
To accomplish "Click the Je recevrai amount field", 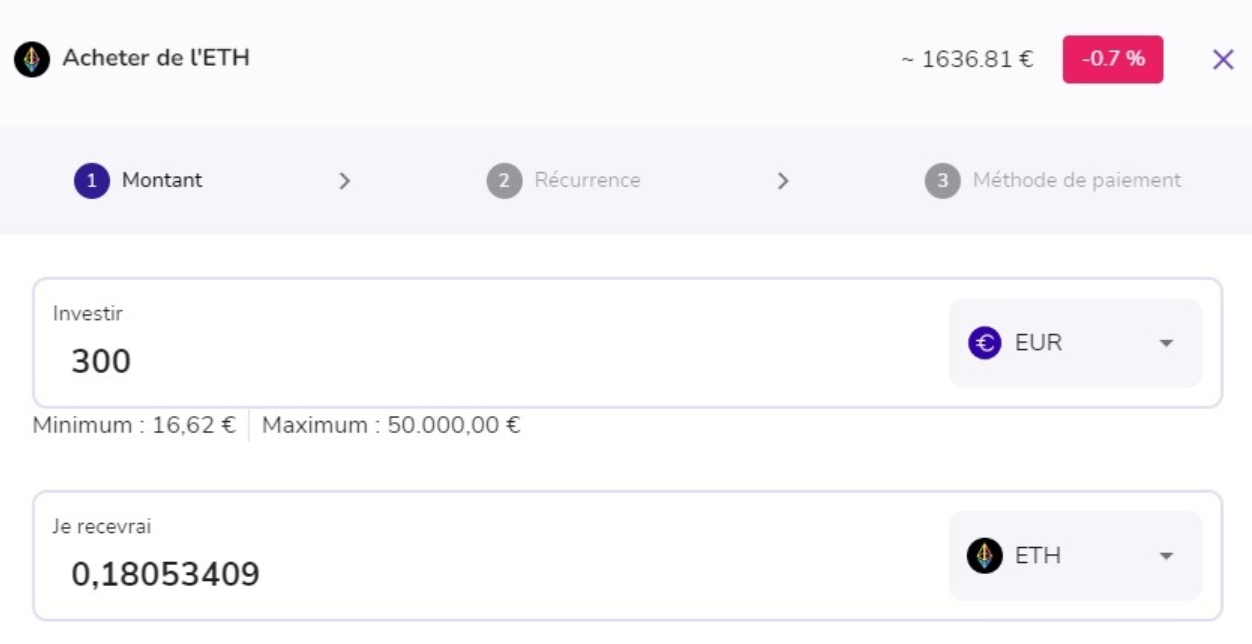I will (x=480, y=574).
